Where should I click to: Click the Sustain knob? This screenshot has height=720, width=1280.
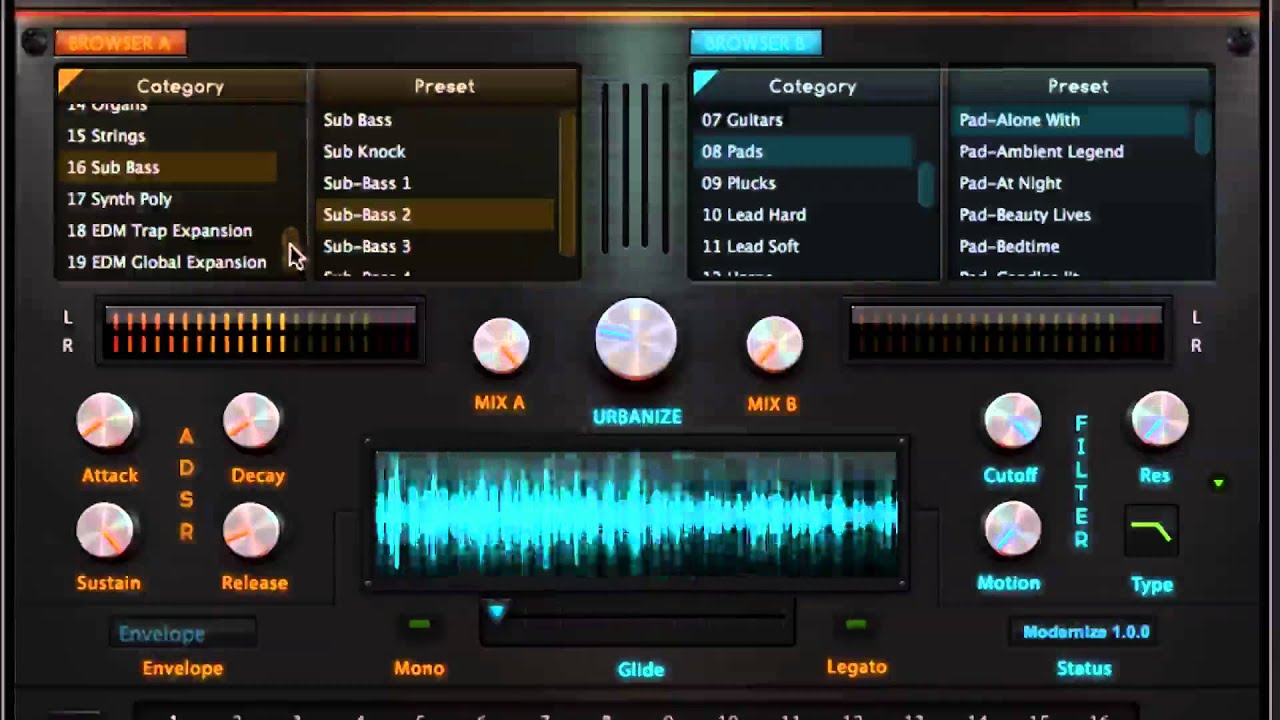click(105, 530)
